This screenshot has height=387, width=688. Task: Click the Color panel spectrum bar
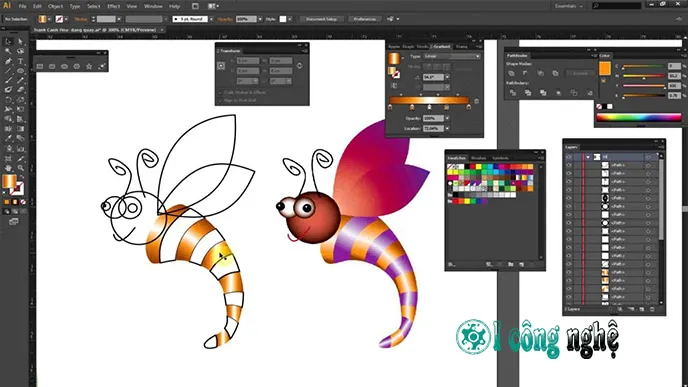coord(638,118)
